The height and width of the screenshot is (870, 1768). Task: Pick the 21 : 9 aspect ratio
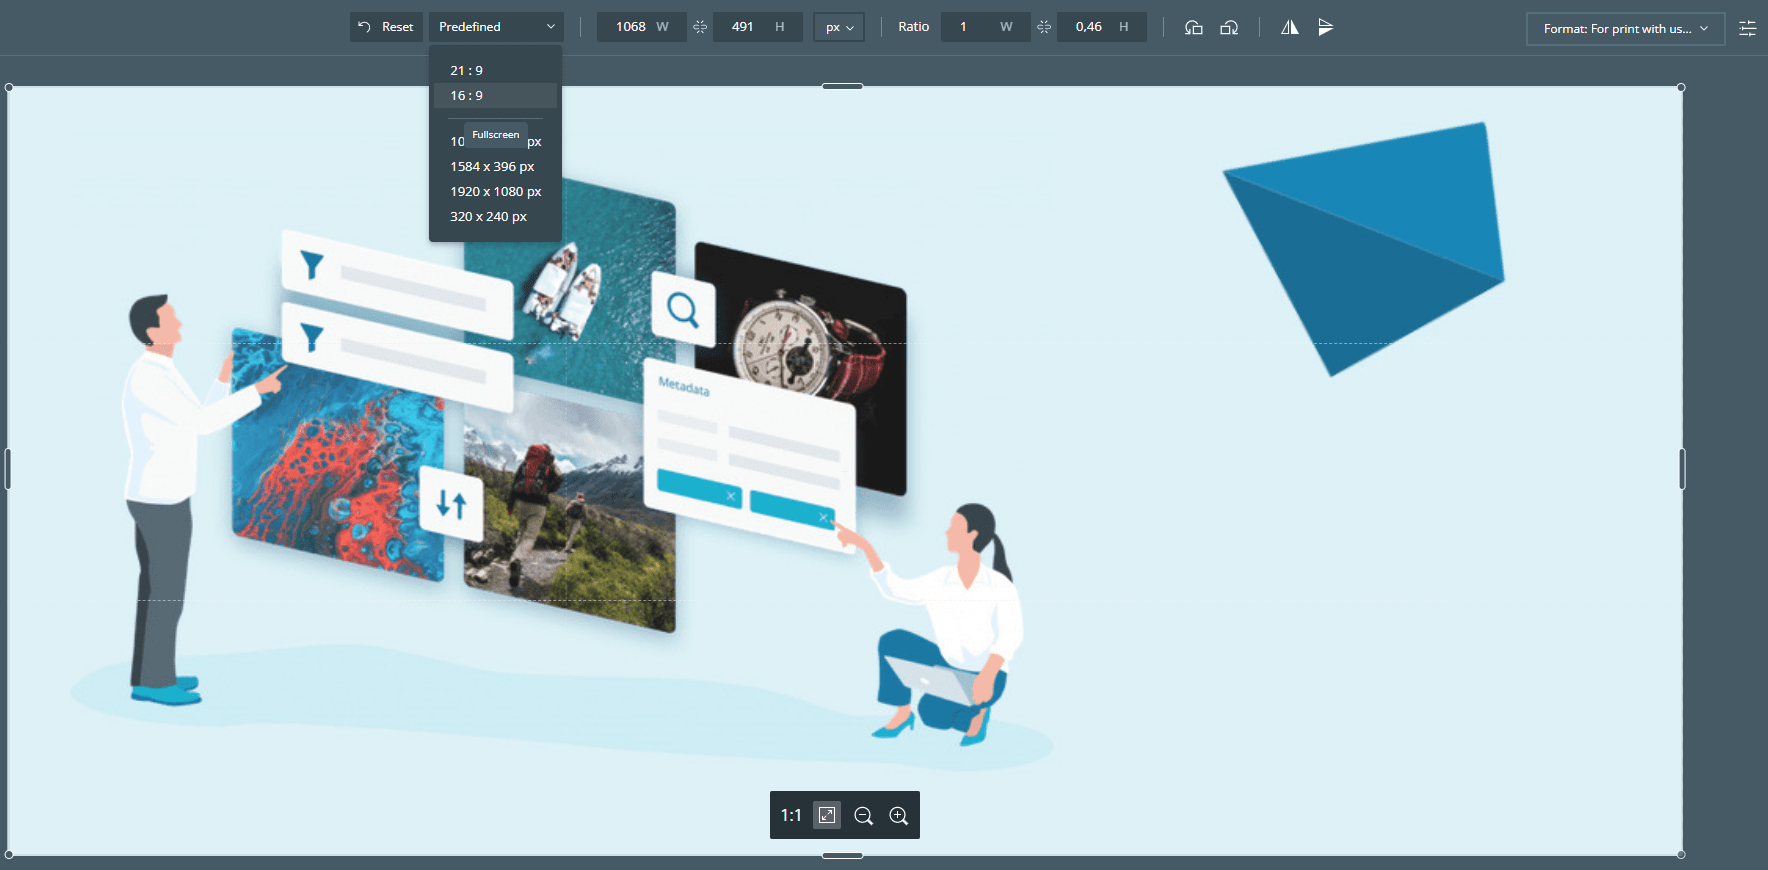tap(467, 71)
